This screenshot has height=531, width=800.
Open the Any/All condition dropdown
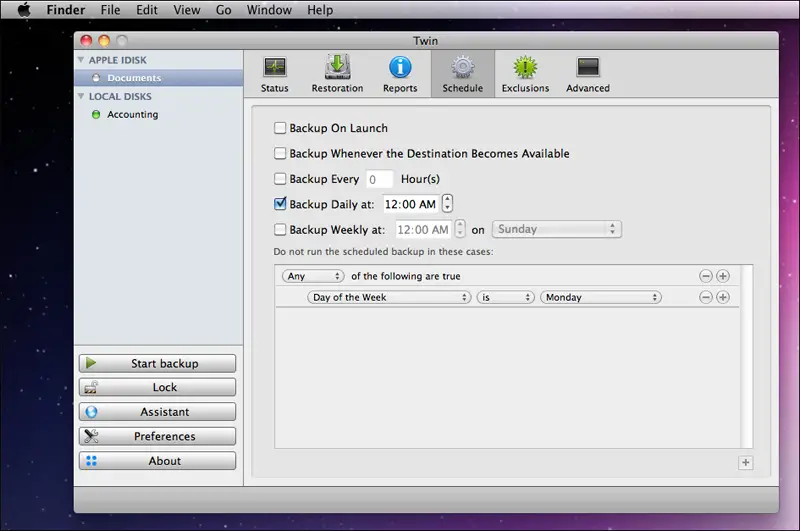[313, 276]
